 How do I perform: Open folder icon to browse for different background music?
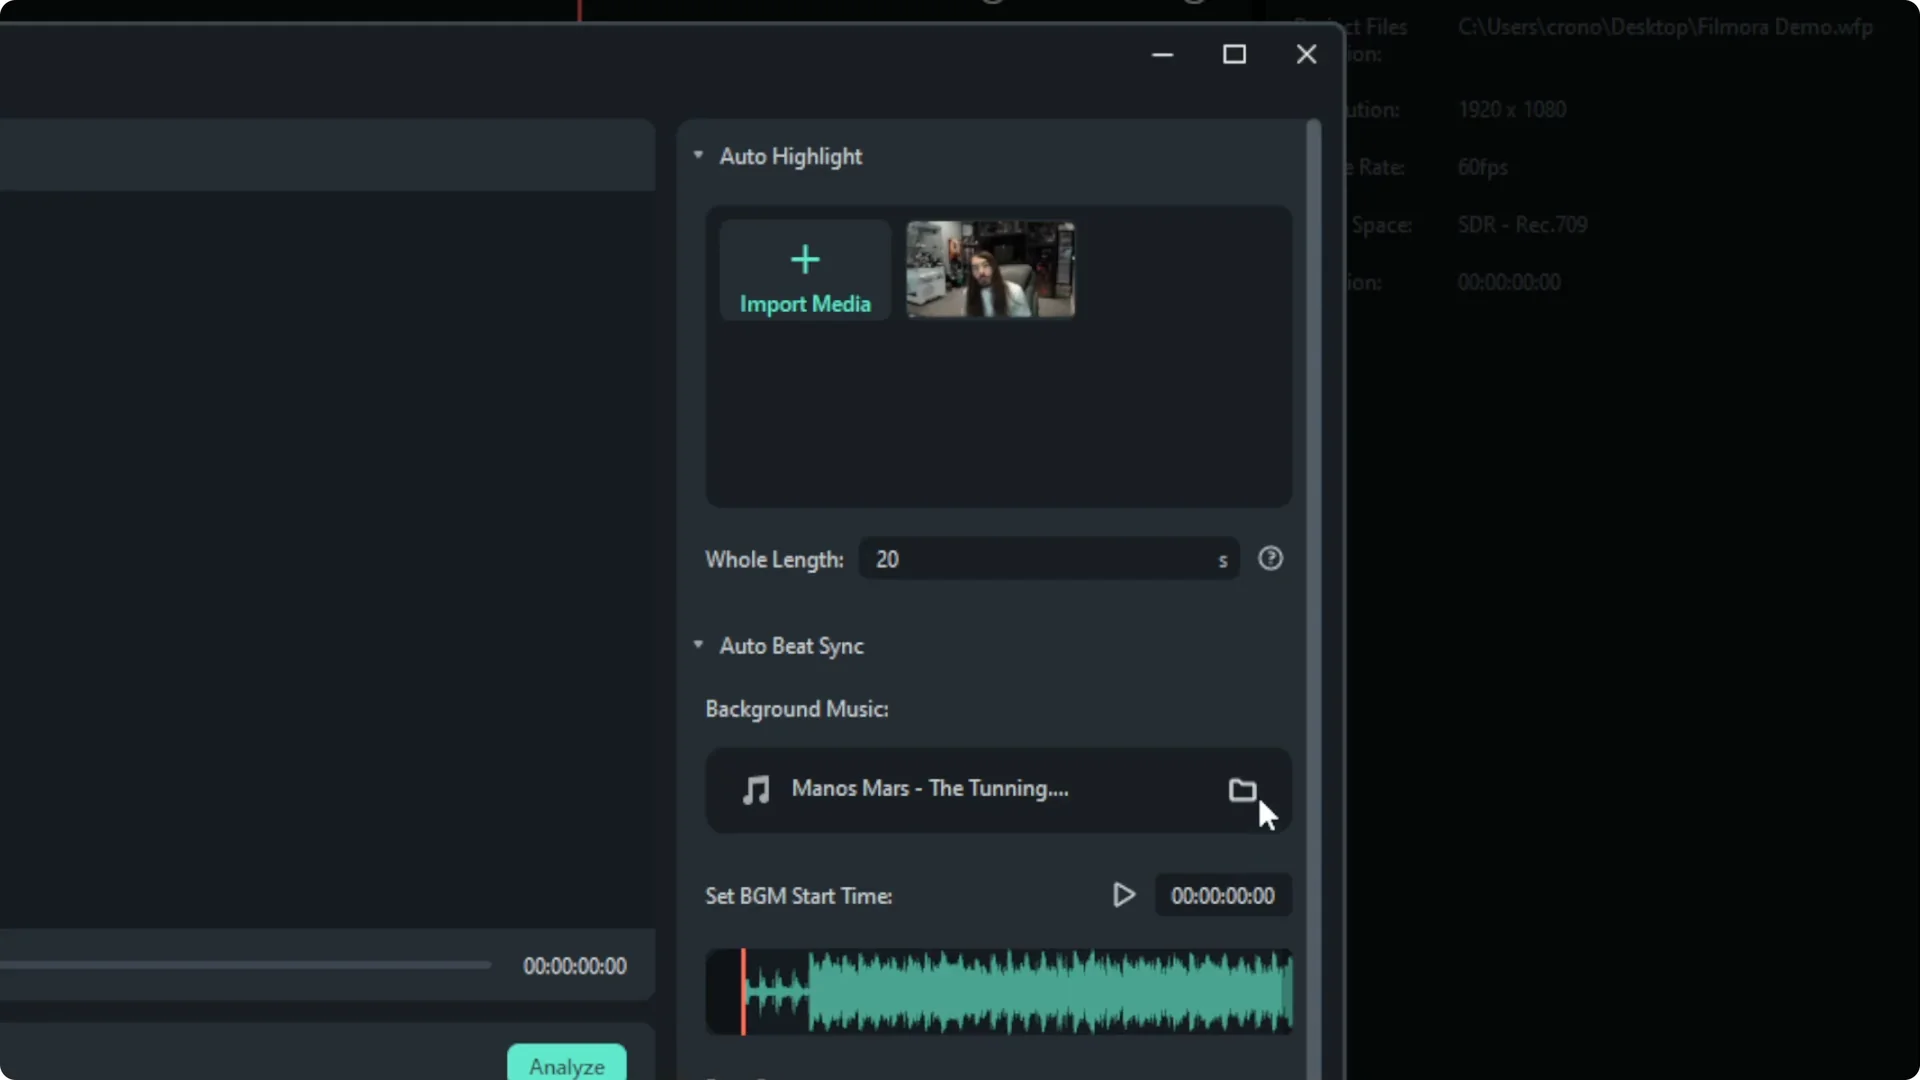pos(1243,790)
